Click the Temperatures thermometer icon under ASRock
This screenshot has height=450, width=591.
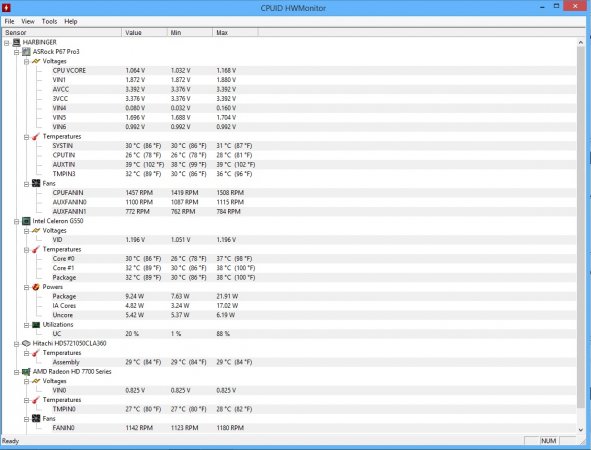36,136
